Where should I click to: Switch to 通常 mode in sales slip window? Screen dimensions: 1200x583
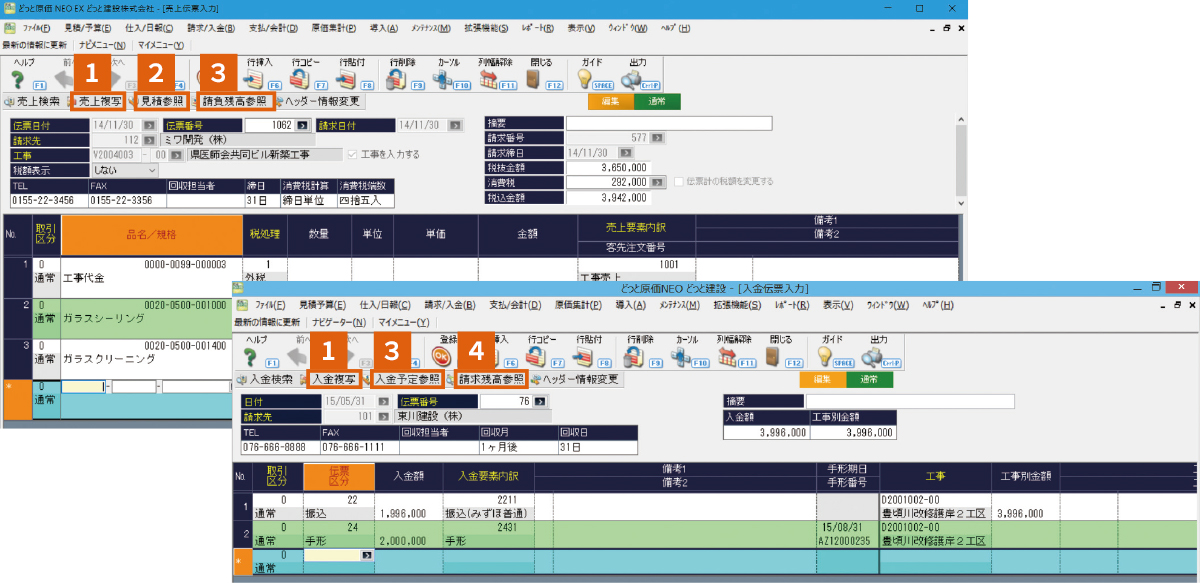click(x=657, y=101)
